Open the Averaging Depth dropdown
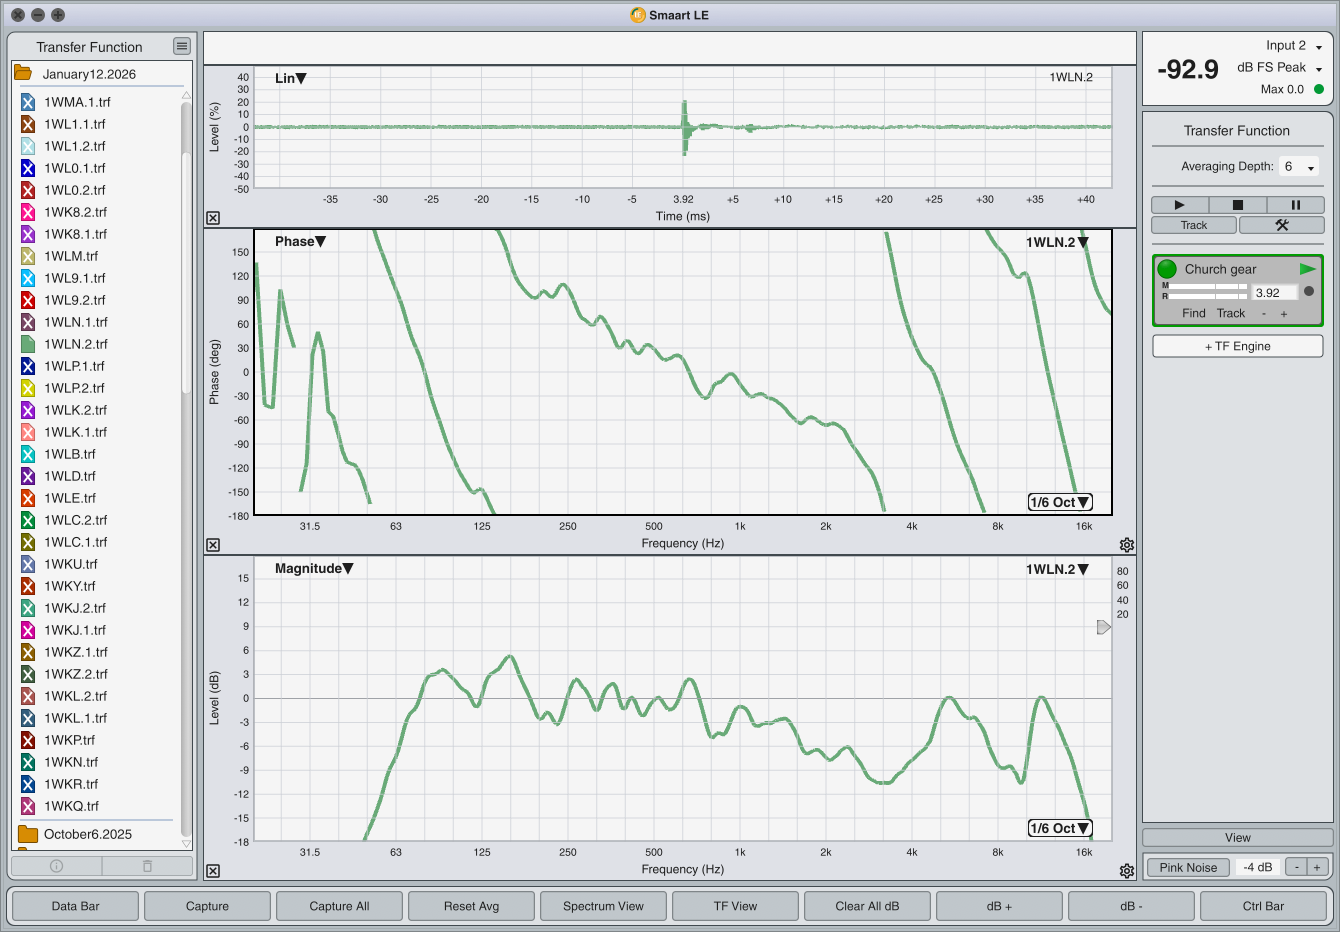Viewport: 1340px width, 932px height. pyautogui.click(x=1299, y=167)
